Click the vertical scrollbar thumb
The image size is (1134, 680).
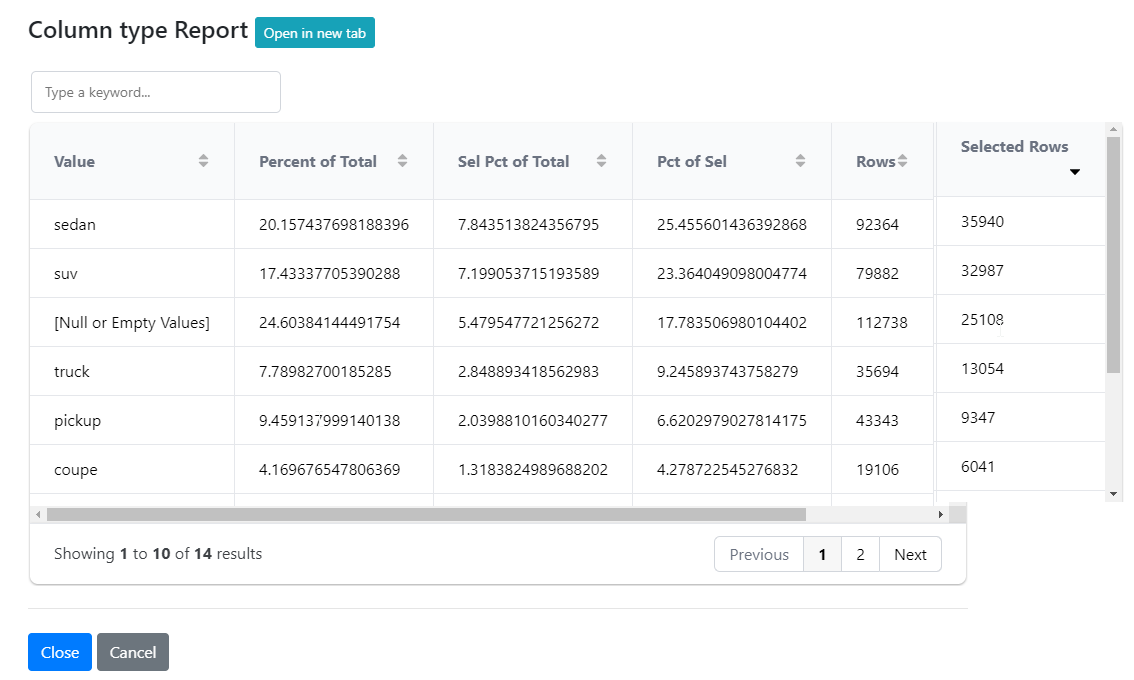pos(1114,255)
